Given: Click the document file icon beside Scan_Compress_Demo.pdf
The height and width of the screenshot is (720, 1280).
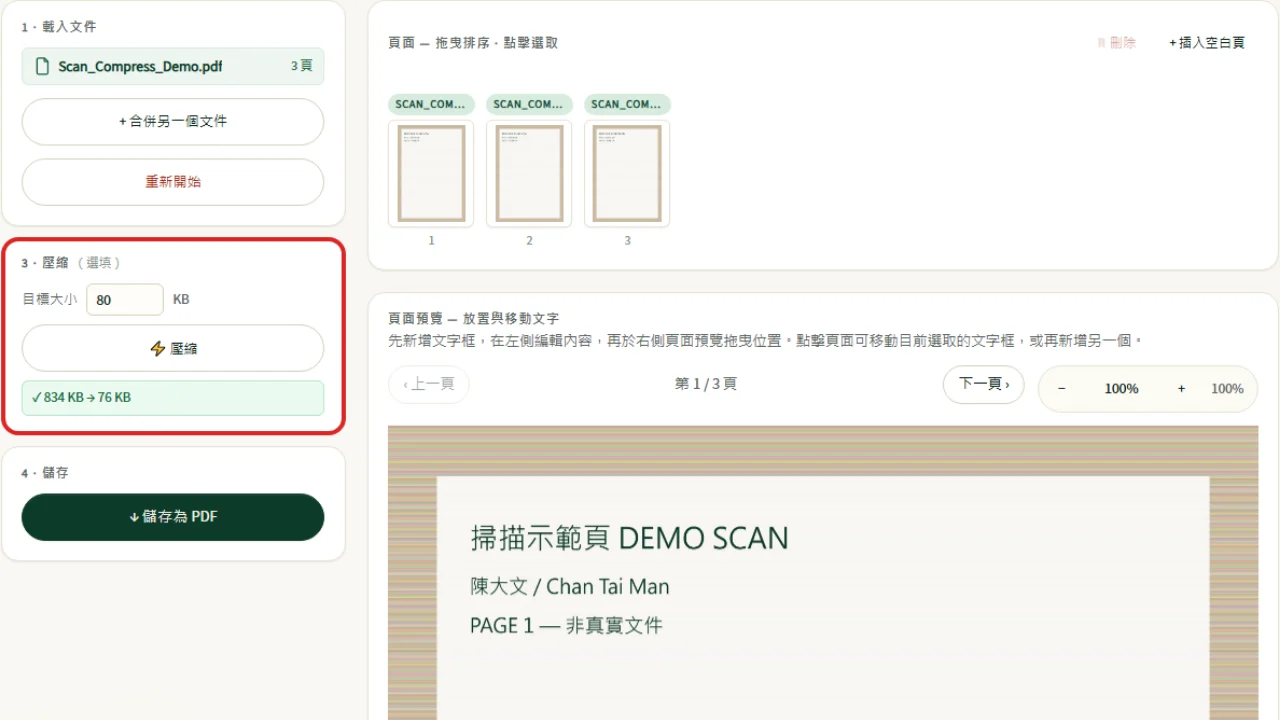Looking at the screenshot, I should tap(42, 66).
